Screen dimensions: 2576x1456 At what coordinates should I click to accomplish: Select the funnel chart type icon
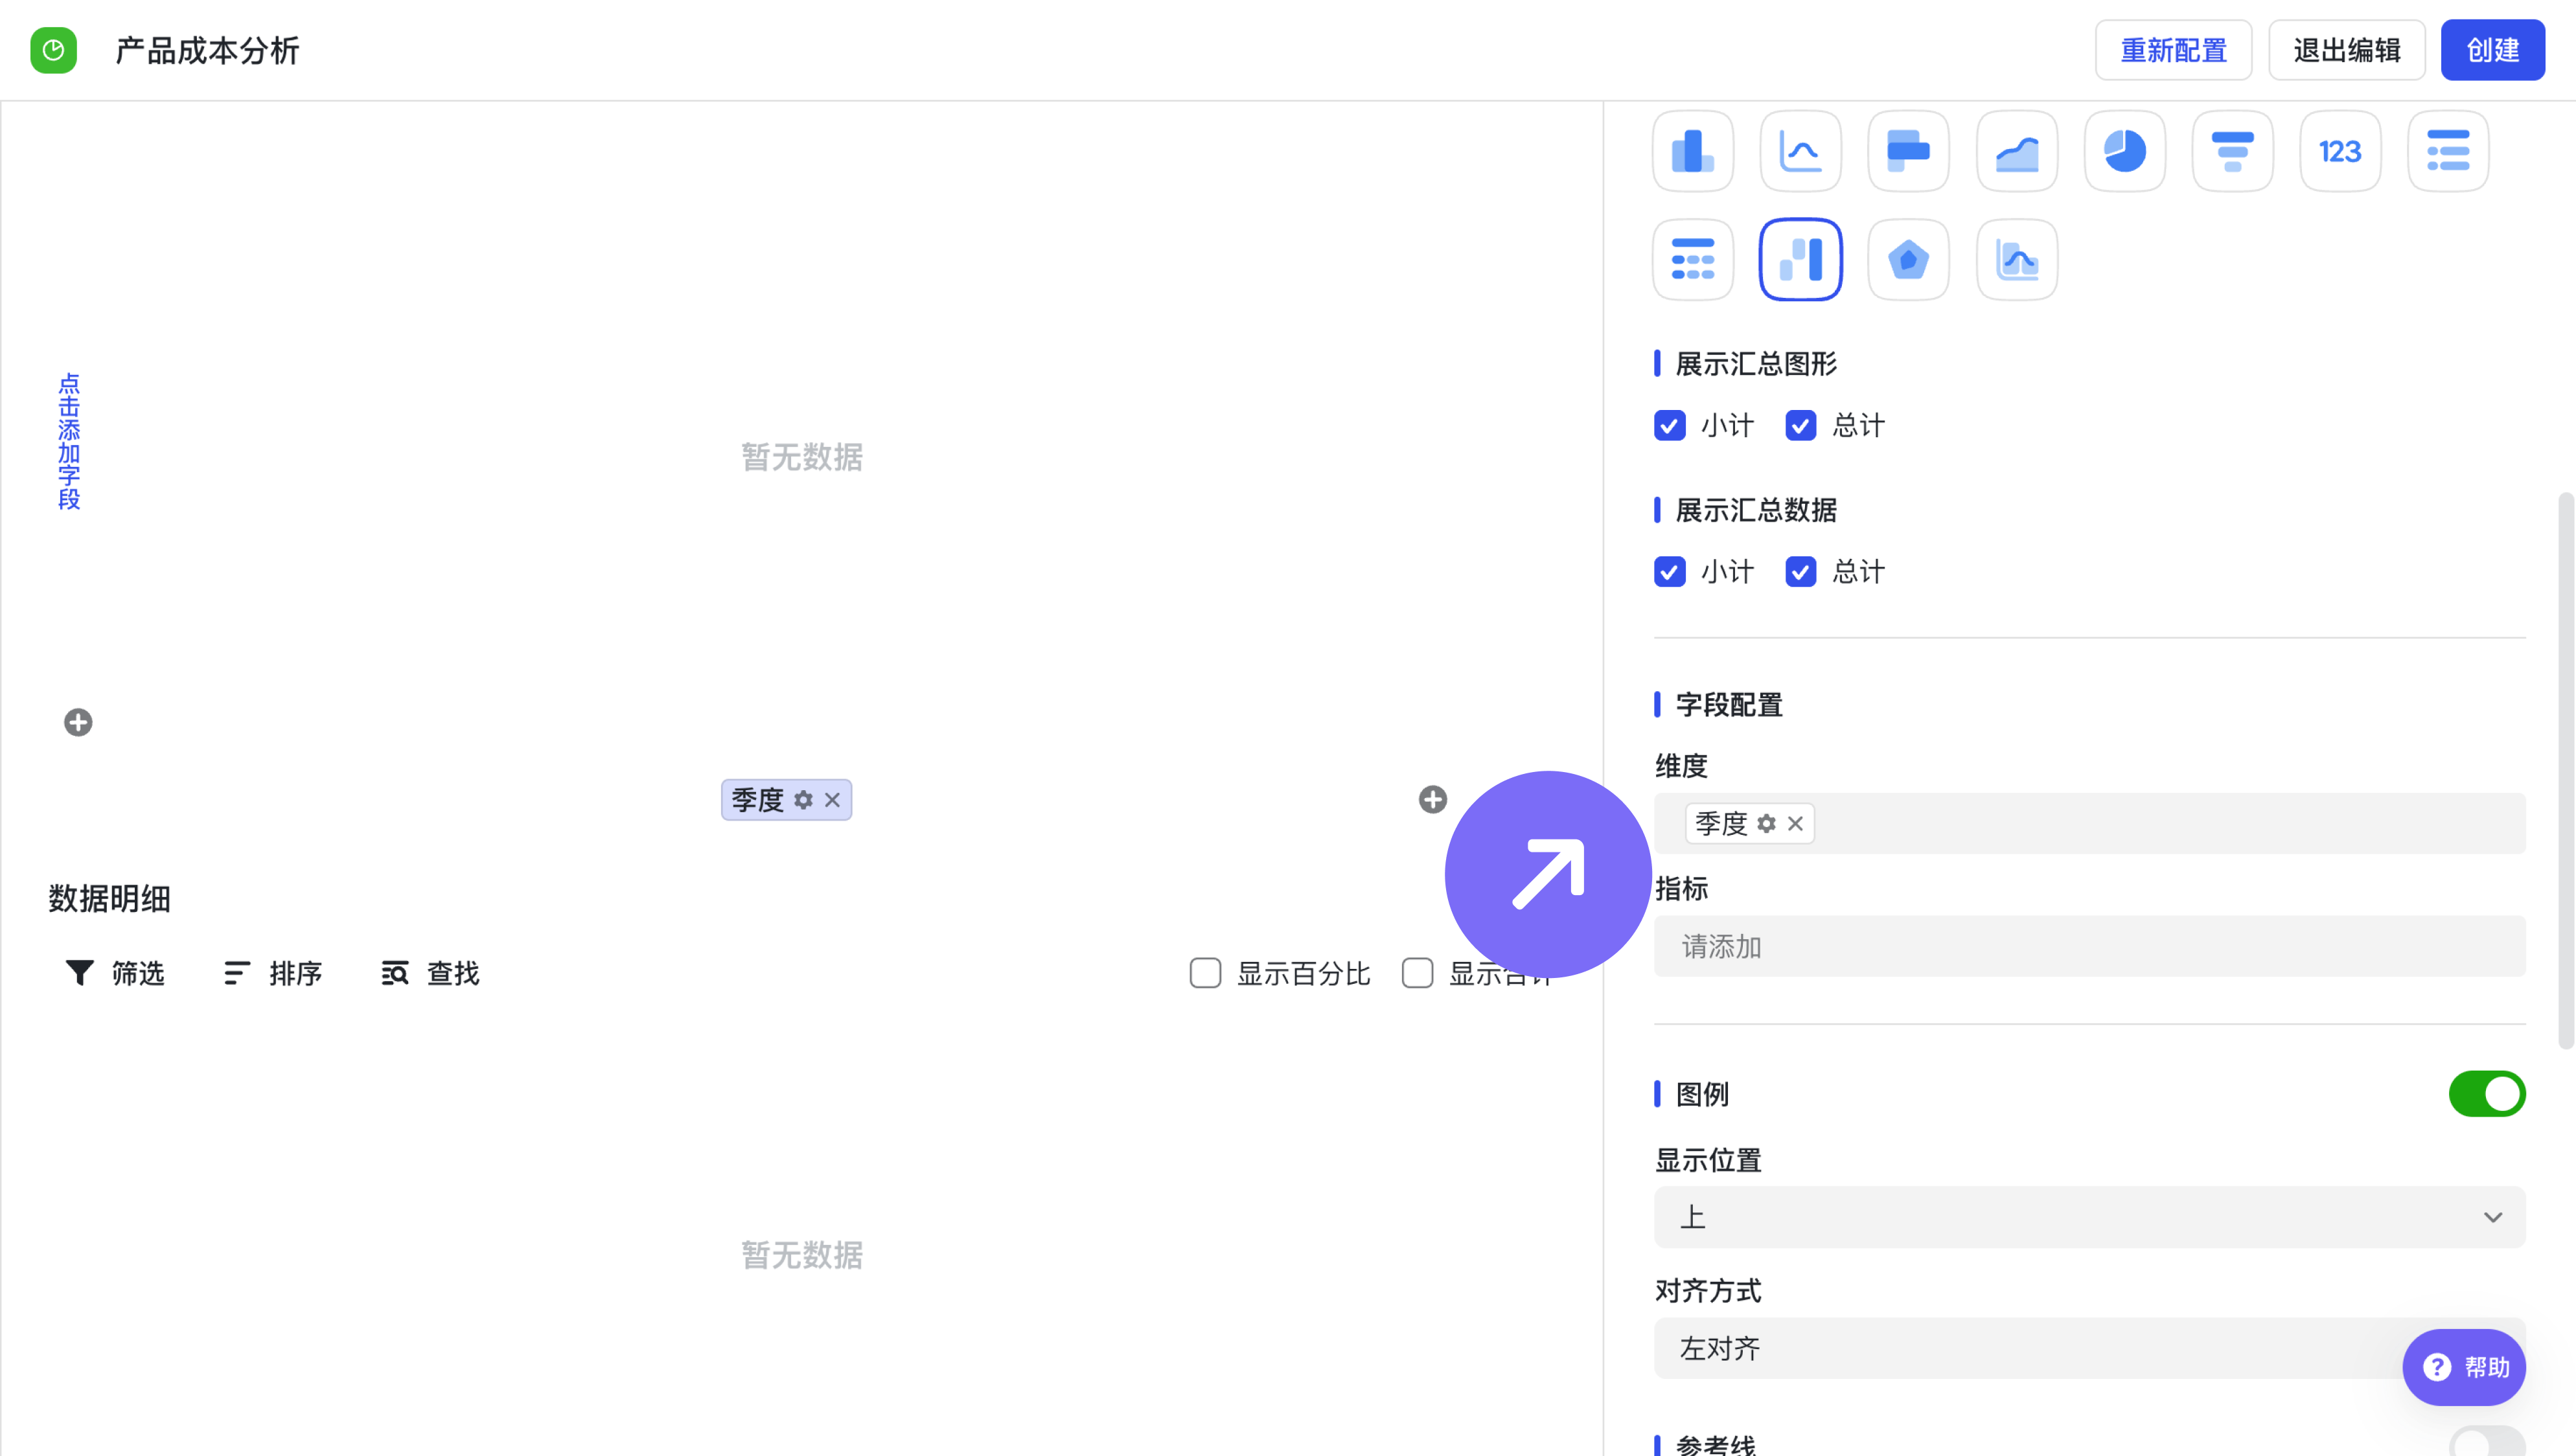[x=2232, y=151]
